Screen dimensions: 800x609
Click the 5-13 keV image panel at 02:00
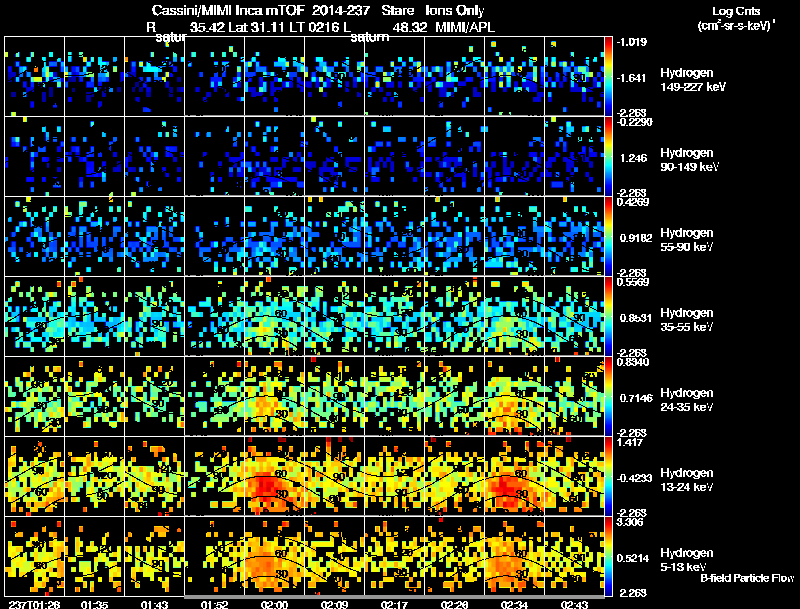[x=274, y=556]
